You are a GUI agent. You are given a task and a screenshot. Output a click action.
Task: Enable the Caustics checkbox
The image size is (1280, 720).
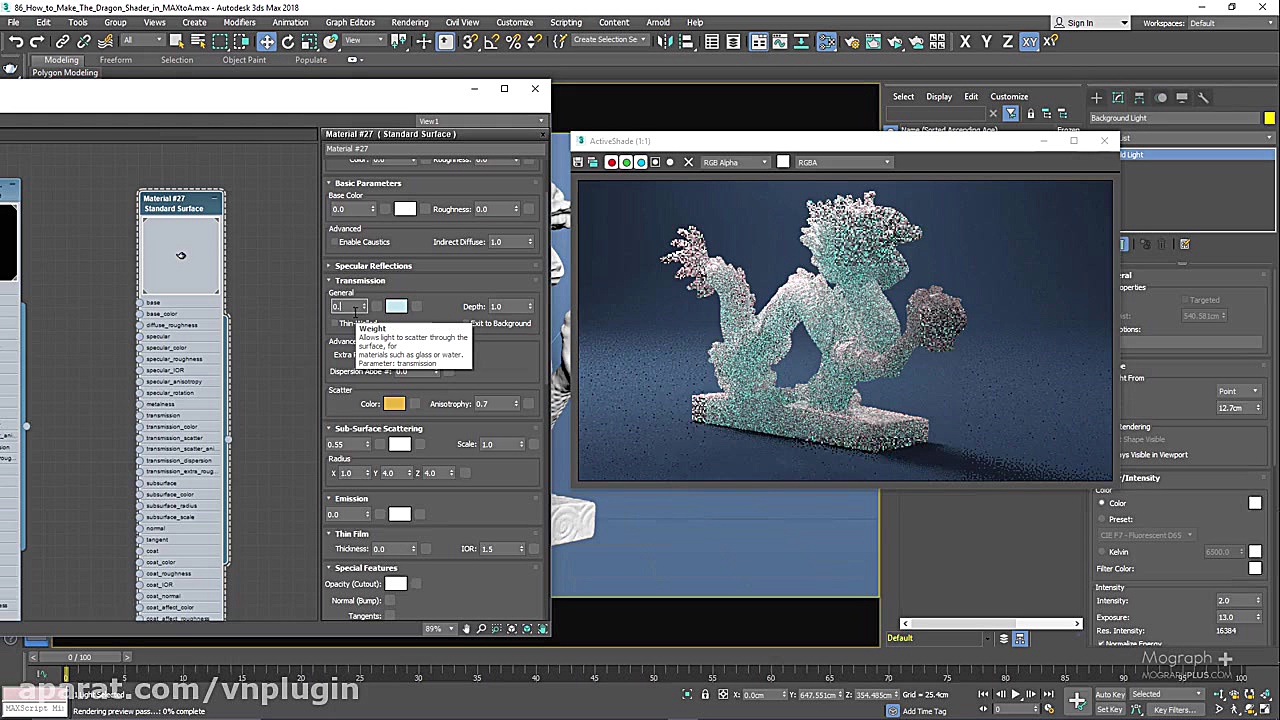click(333, 242)
